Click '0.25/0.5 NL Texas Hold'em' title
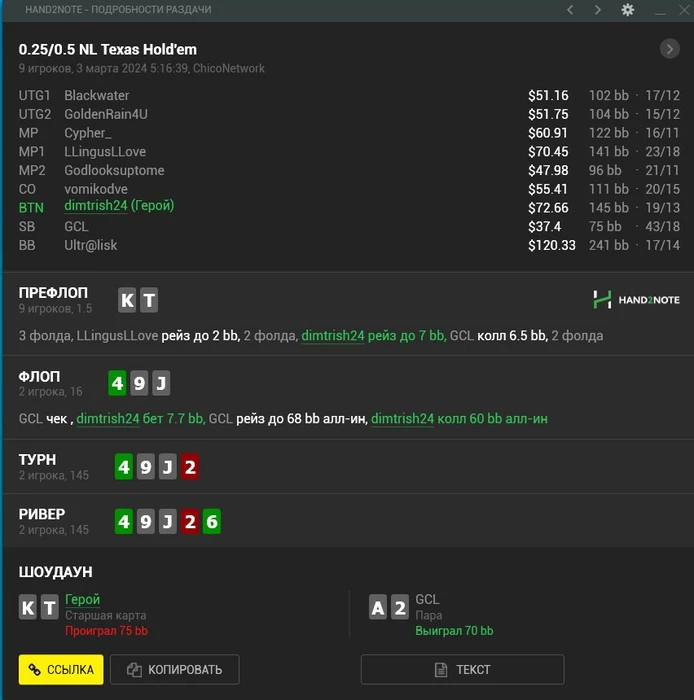Screen dimensions: 694x700 click(x=108, y=50)
